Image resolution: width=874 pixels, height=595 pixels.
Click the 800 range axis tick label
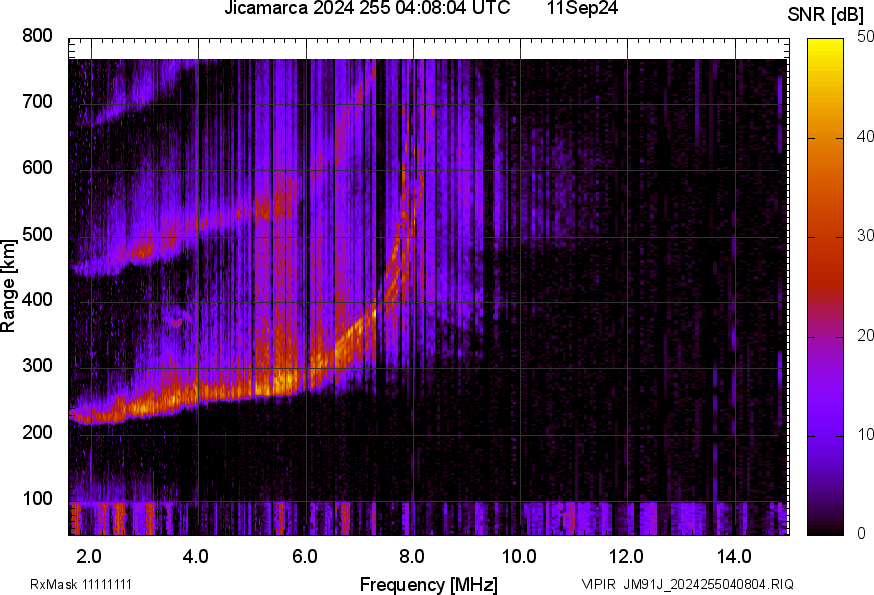(x=37, y=36)
